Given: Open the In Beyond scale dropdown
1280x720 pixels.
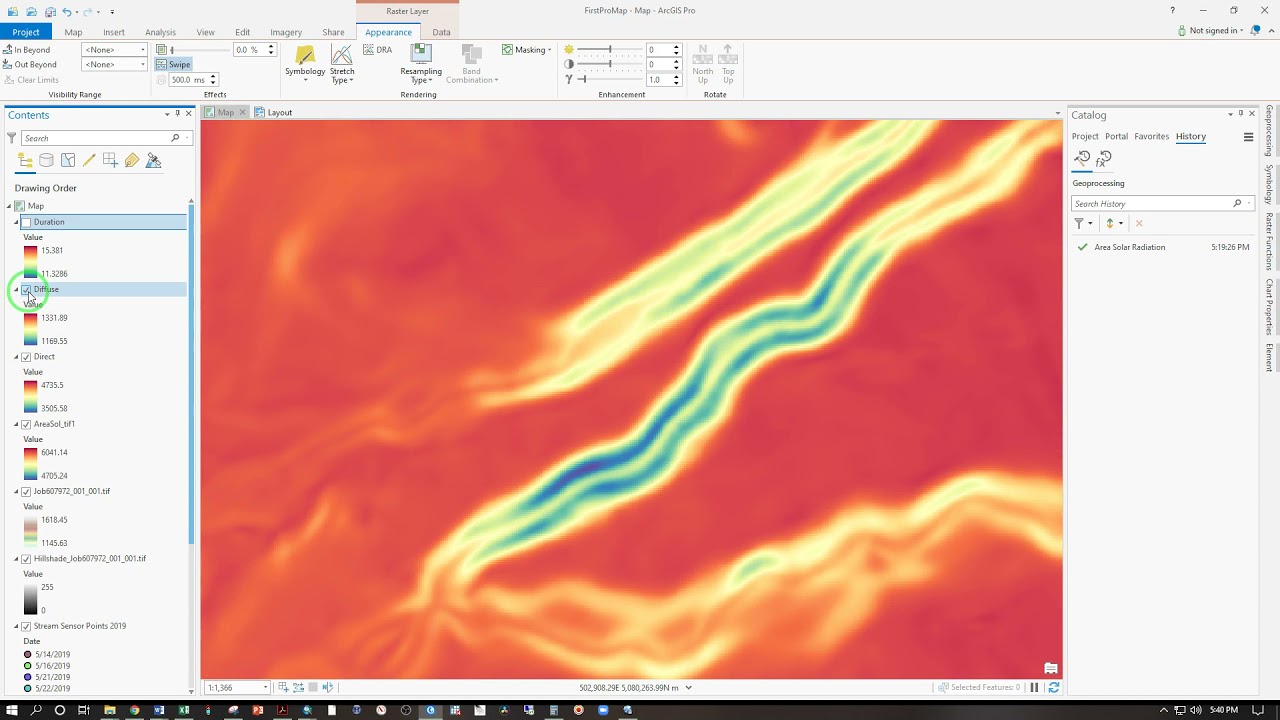Looking at the screenshot, I should [142, 50].
